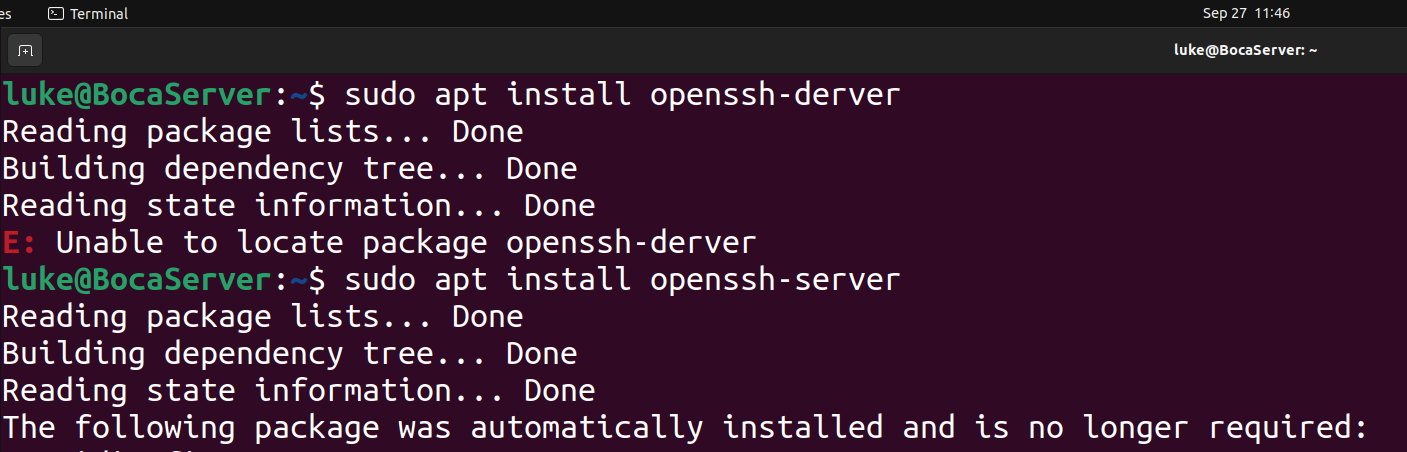Click the mistyped openssh-derver install command
This screenshot has width=1407, height=452.
(622, 96)
